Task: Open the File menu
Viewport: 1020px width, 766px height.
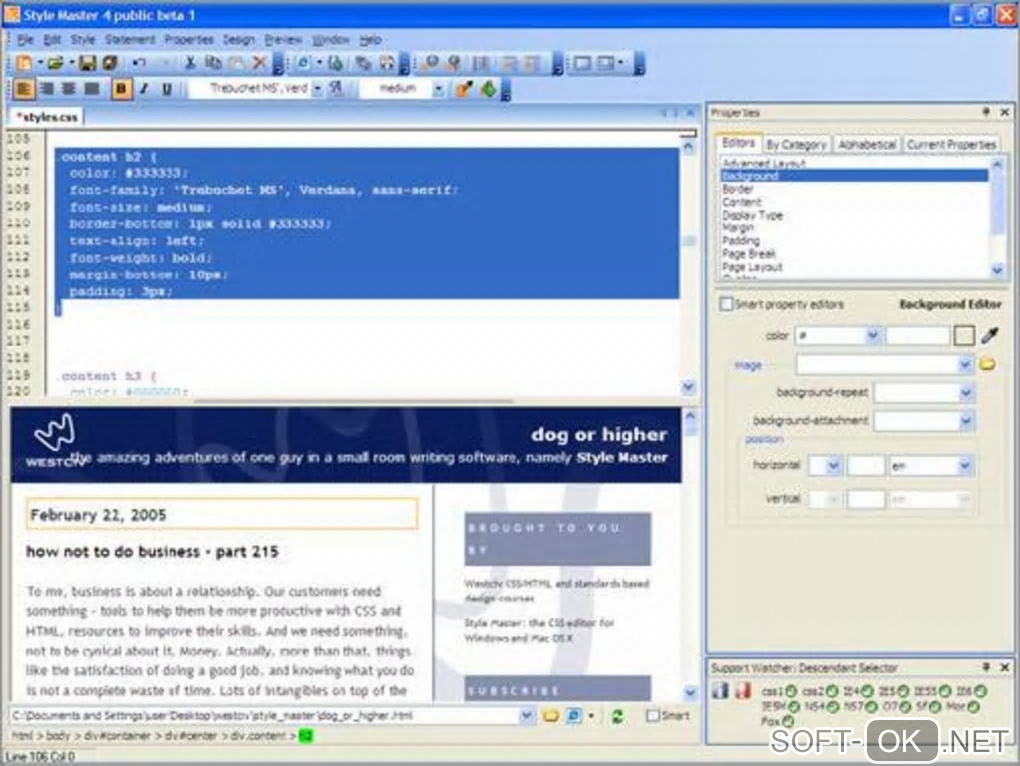Action: 25,40
